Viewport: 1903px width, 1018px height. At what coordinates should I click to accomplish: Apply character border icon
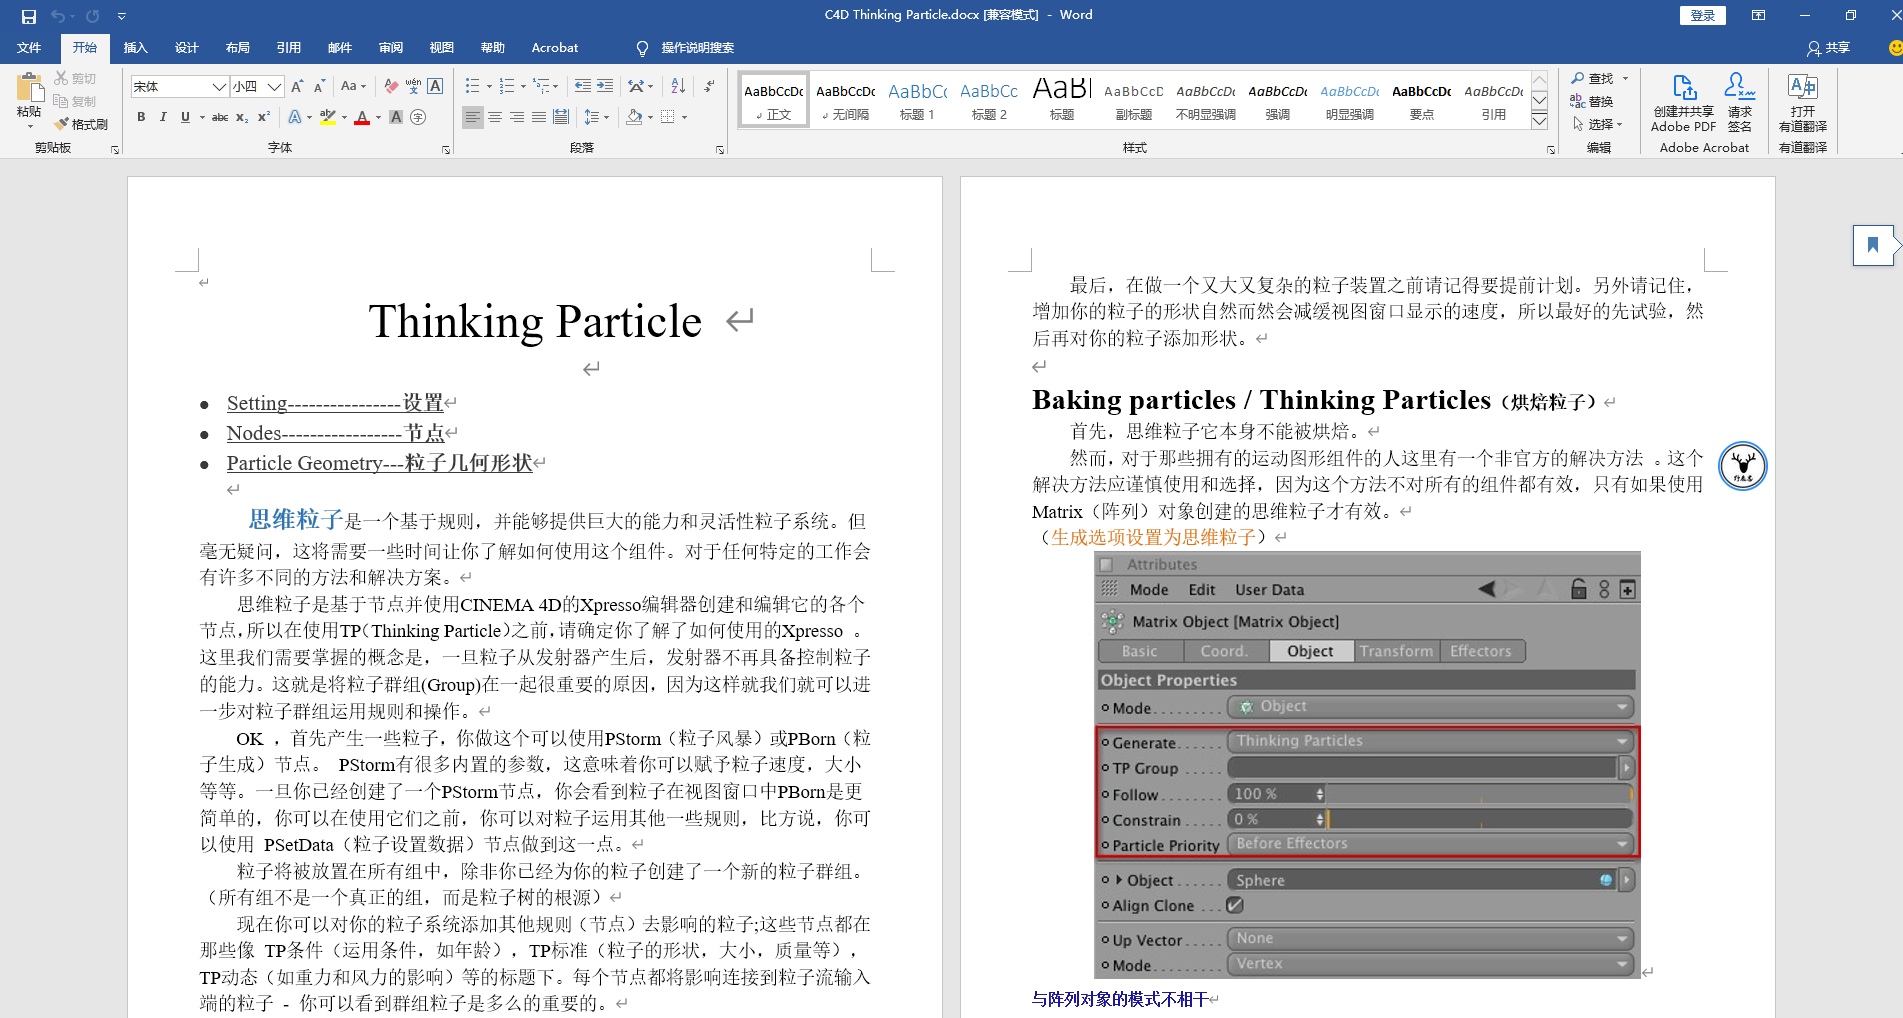pyautogui.click(x=435, y=87)
